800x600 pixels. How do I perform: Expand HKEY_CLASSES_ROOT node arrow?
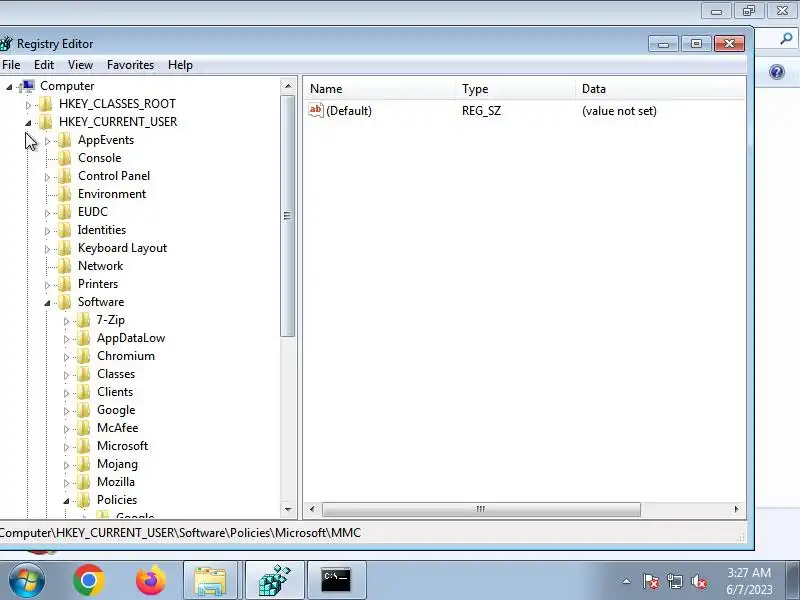28,105
